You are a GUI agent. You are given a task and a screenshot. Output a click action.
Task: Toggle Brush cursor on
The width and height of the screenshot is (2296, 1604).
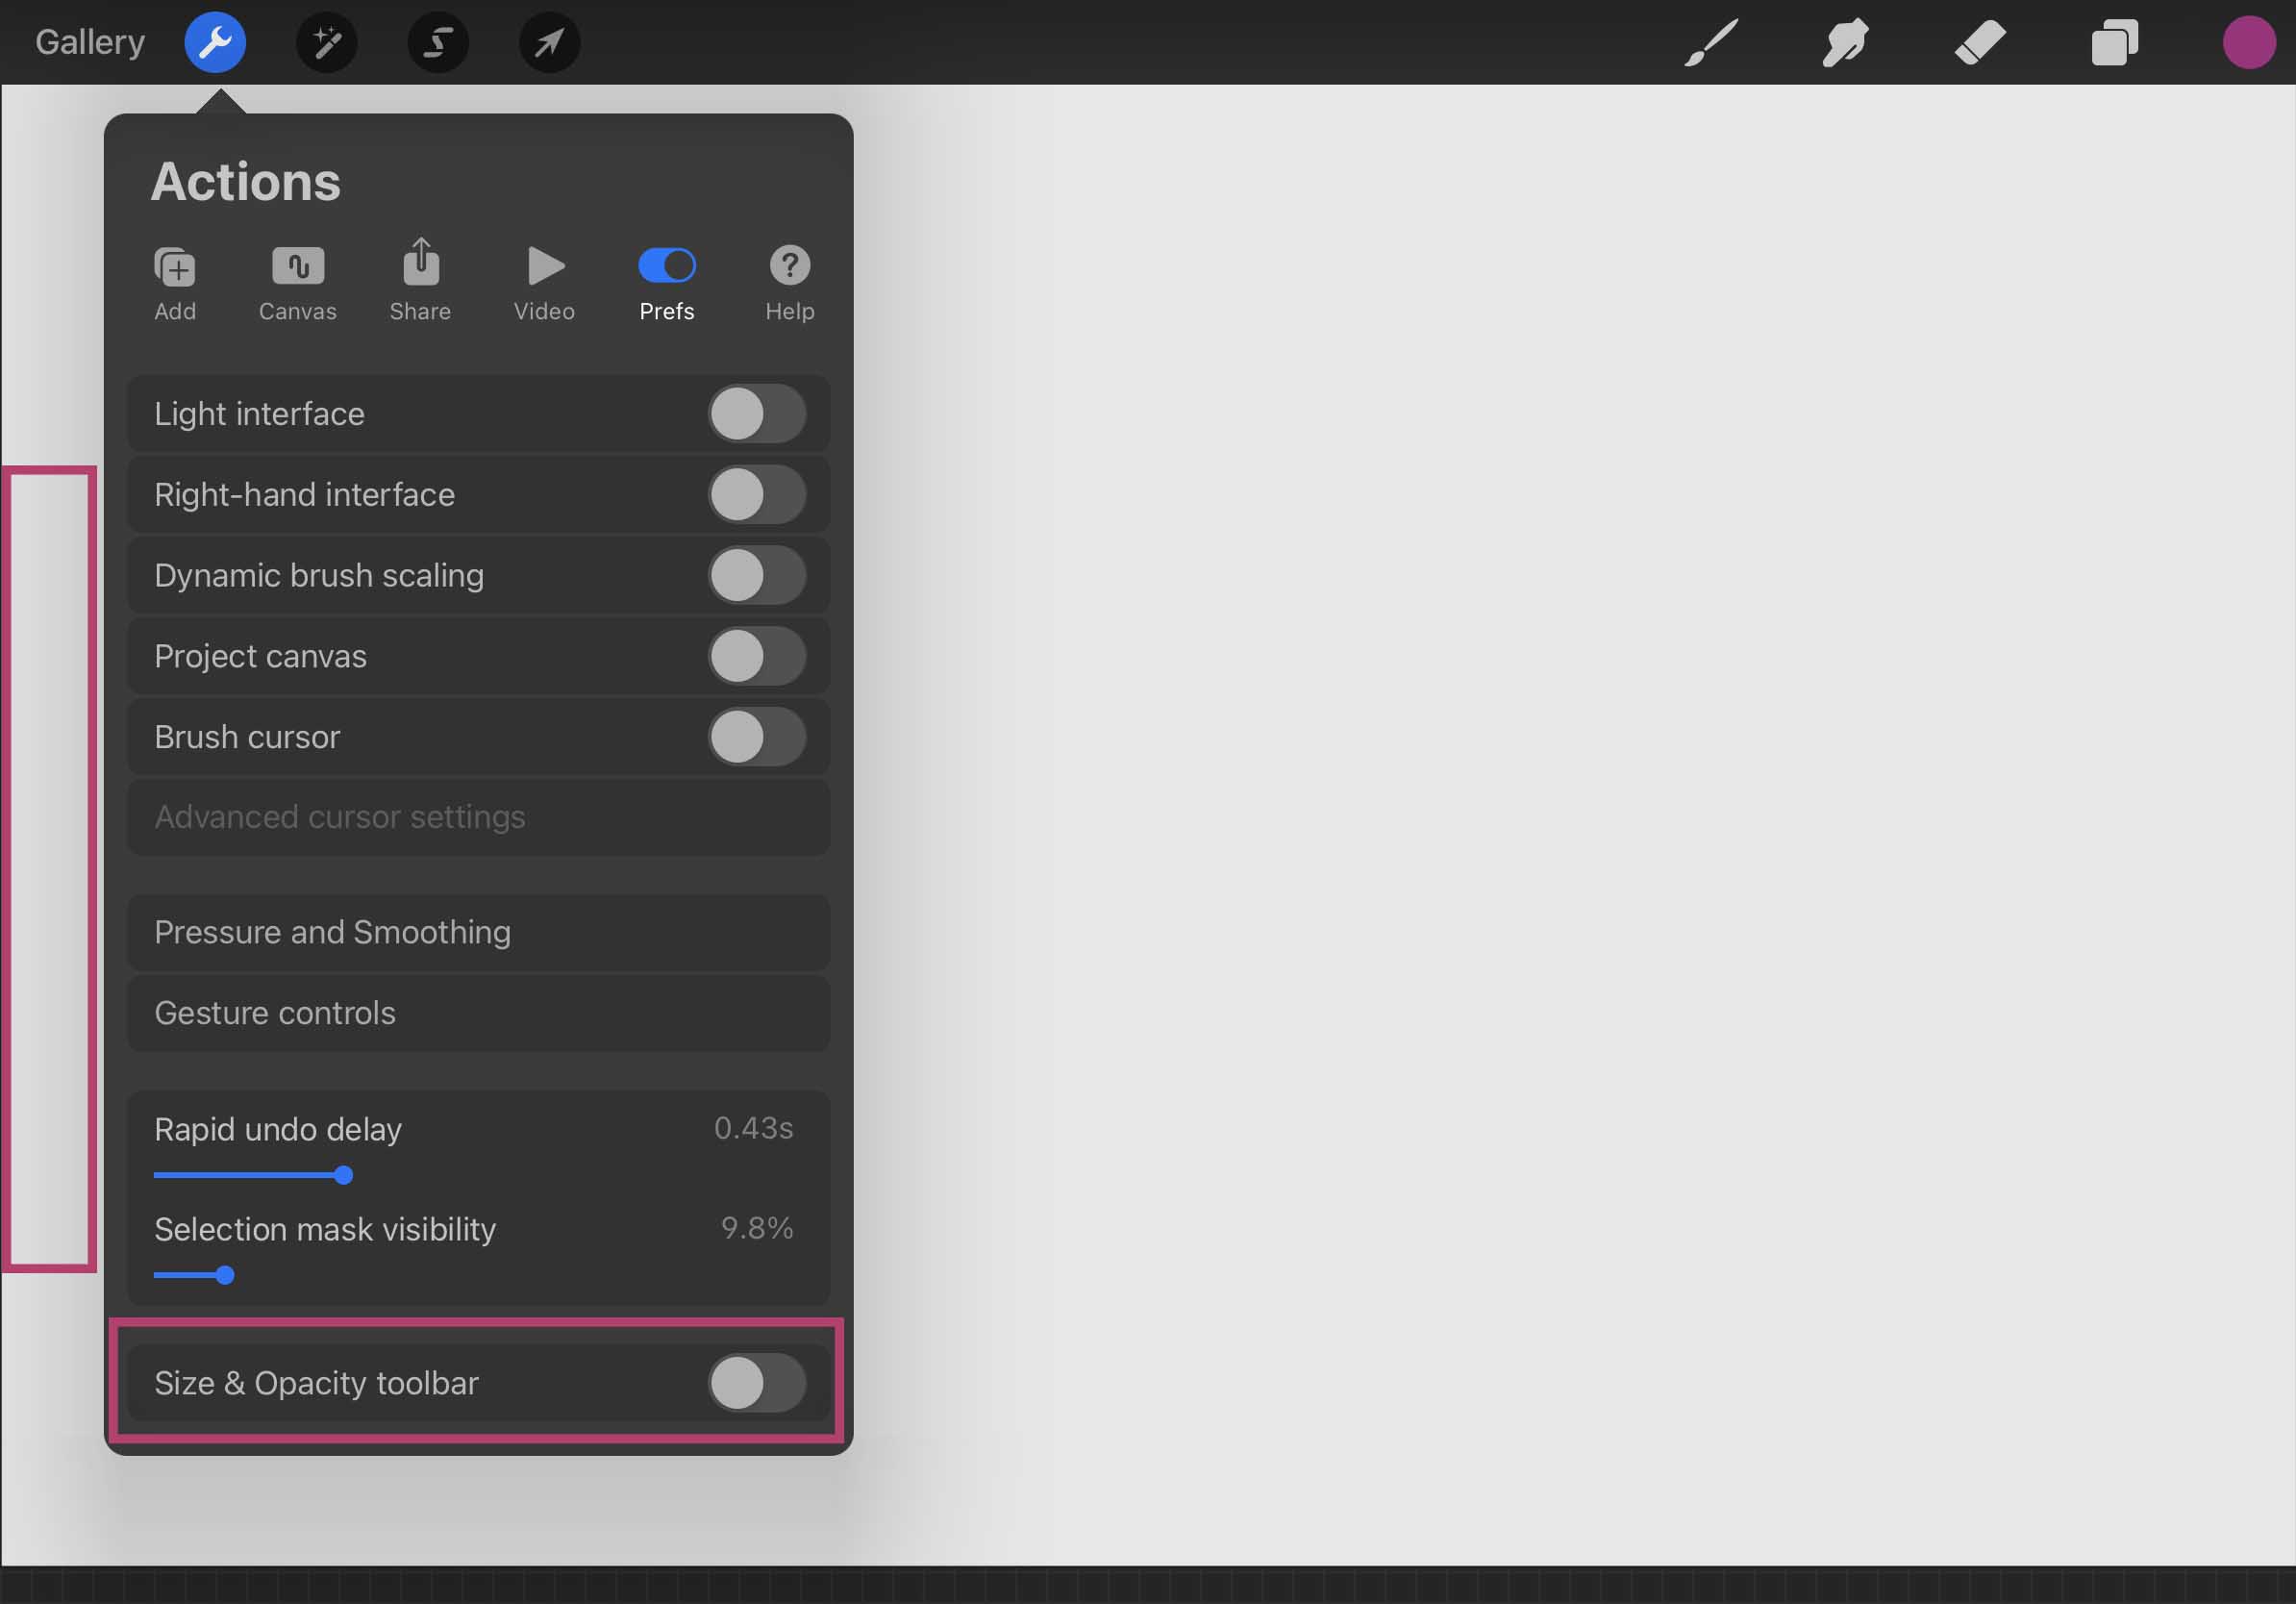point(758,737)
